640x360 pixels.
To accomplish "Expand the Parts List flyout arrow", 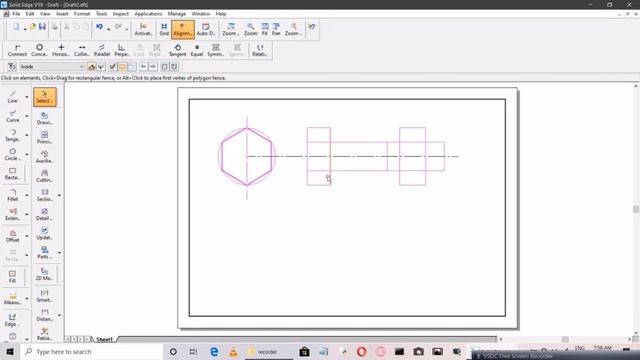I will point(60,253).
